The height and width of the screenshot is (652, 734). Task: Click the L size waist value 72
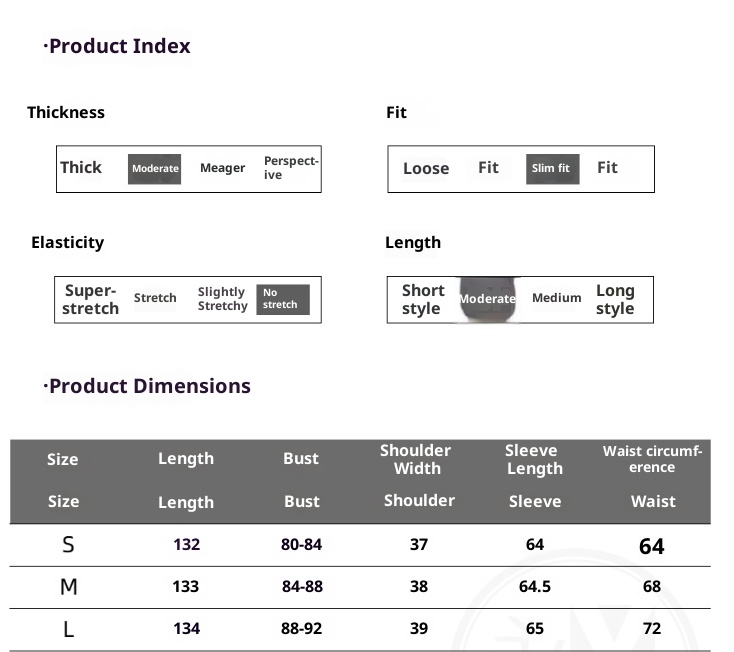652,629
